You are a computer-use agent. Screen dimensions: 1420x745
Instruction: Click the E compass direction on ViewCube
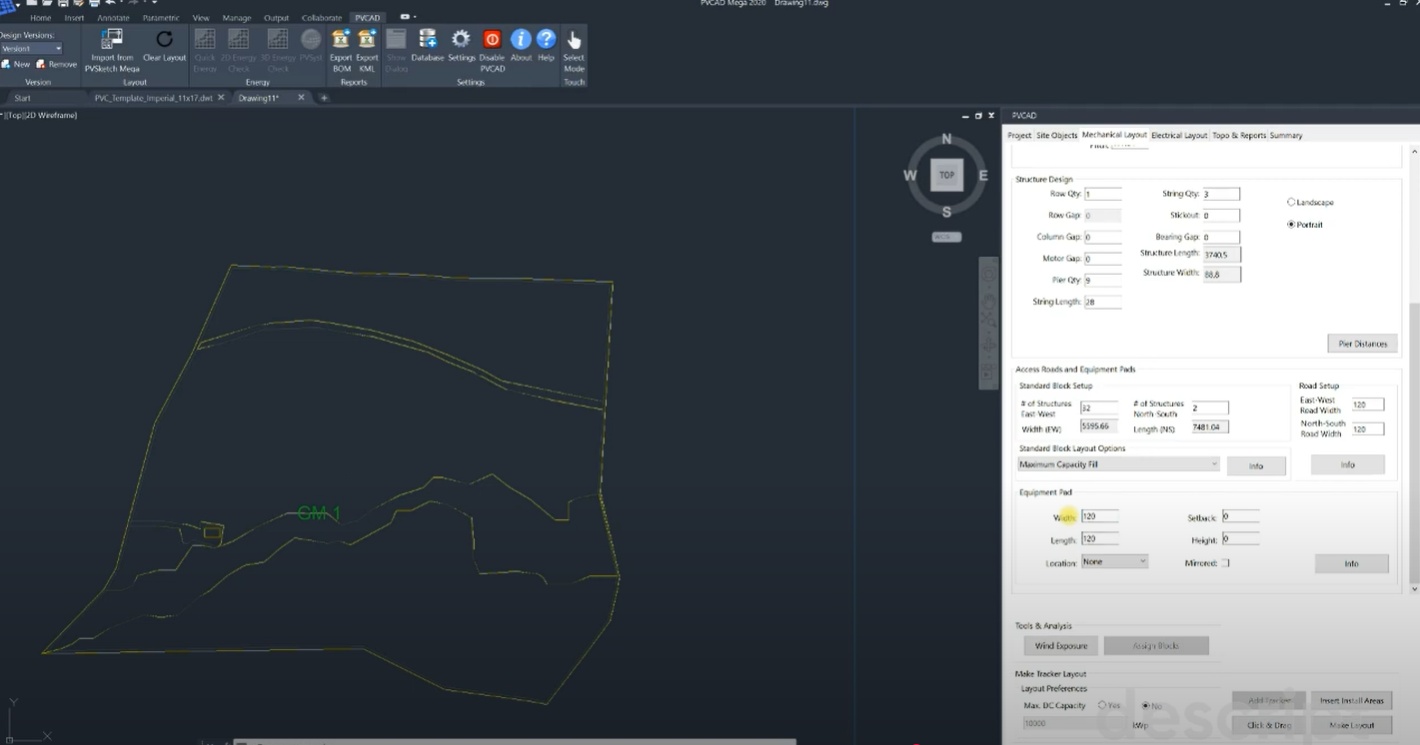coord(983,176)
